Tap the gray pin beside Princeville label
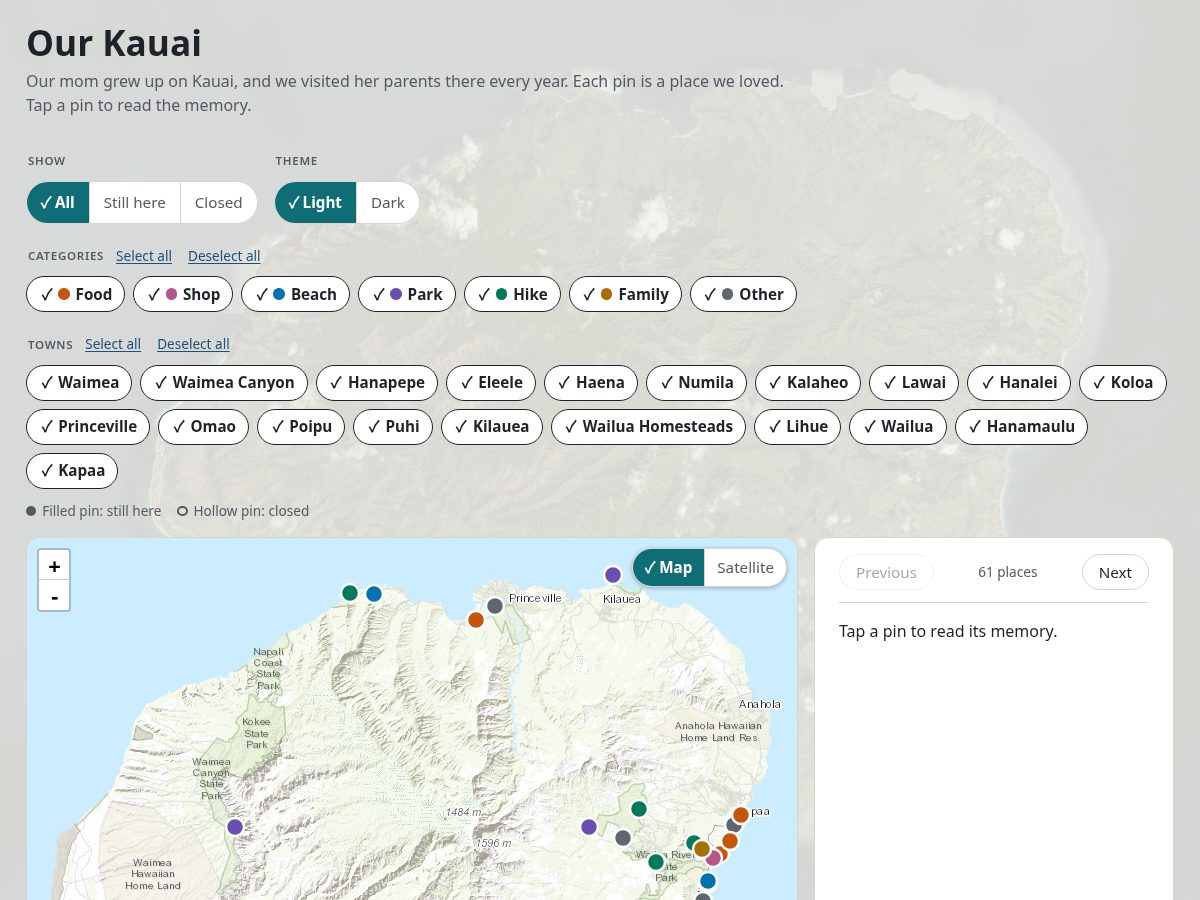 (x=495, y=606)
